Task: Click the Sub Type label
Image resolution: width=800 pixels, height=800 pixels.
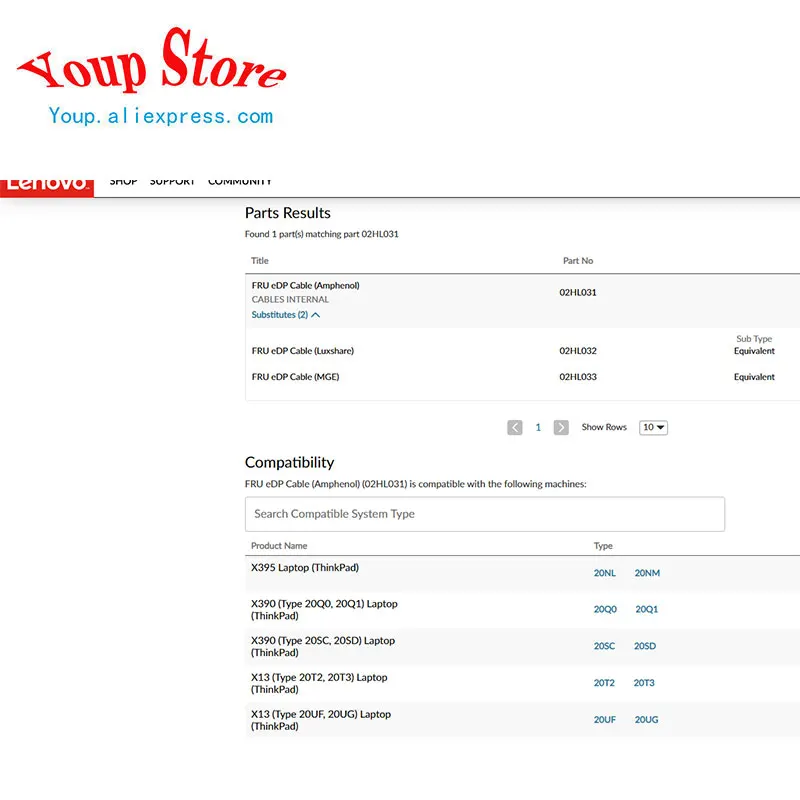Action: click(x=754, y=339)
